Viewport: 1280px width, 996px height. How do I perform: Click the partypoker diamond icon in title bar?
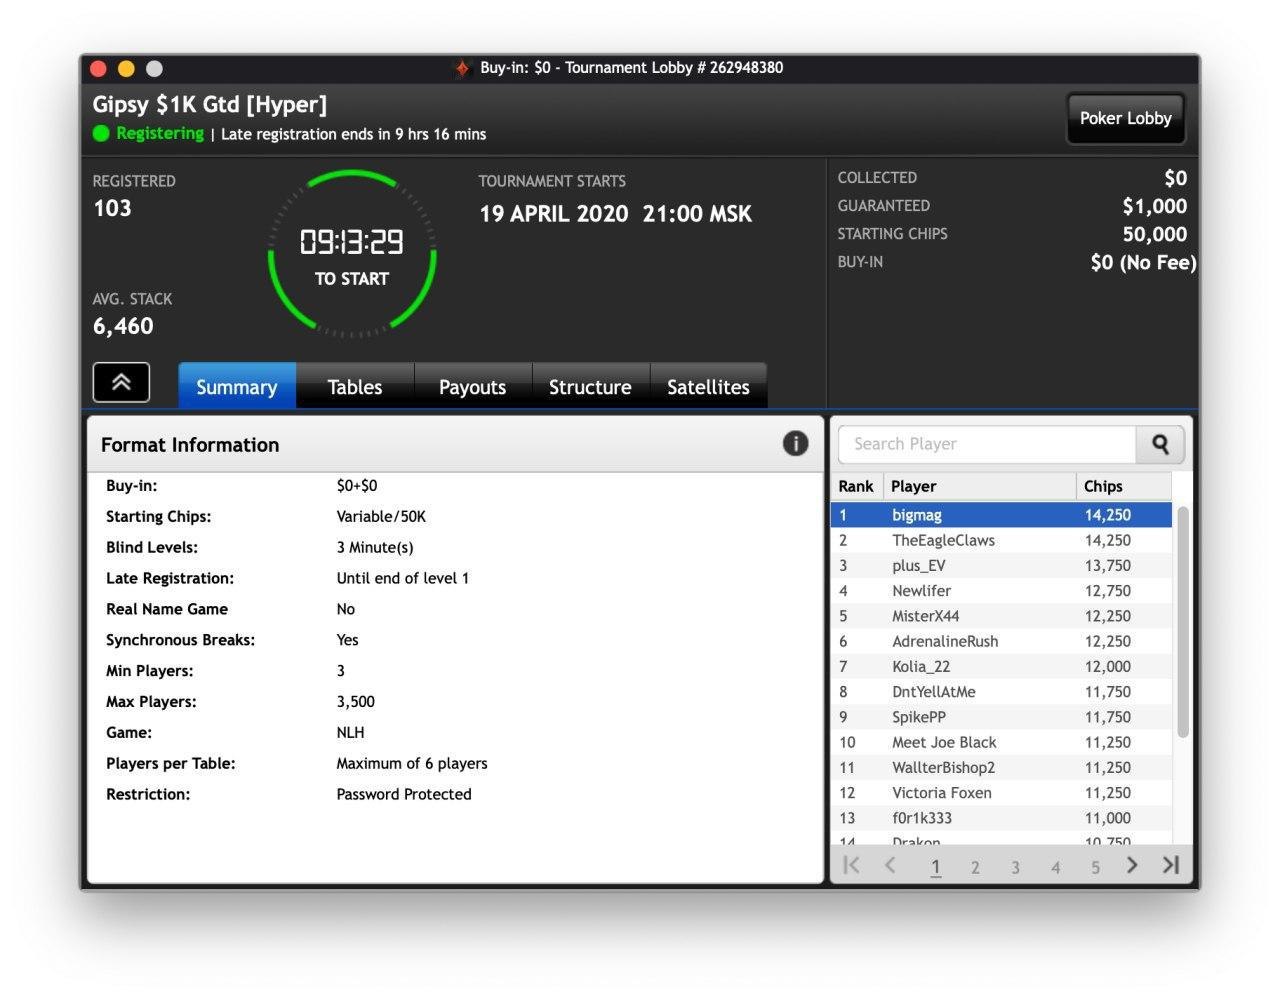462,68
